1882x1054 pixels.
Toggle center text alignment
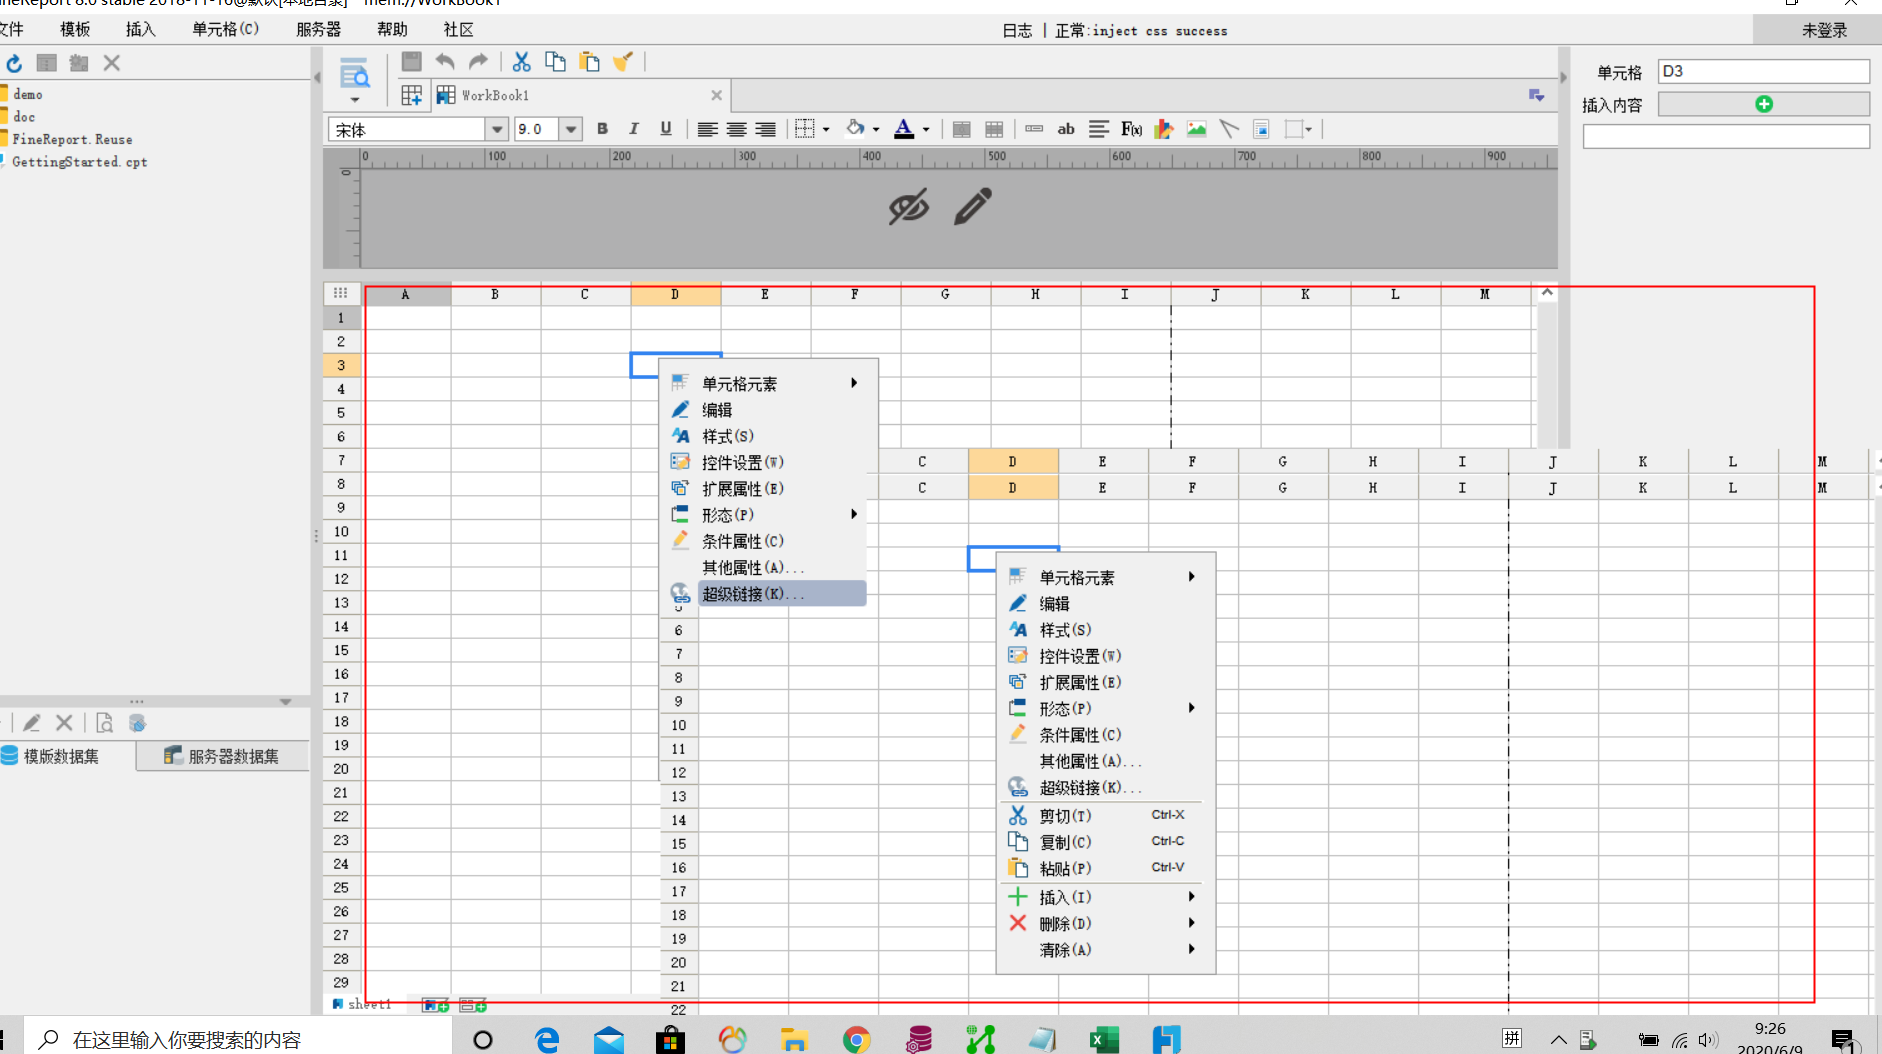(736, 129)
